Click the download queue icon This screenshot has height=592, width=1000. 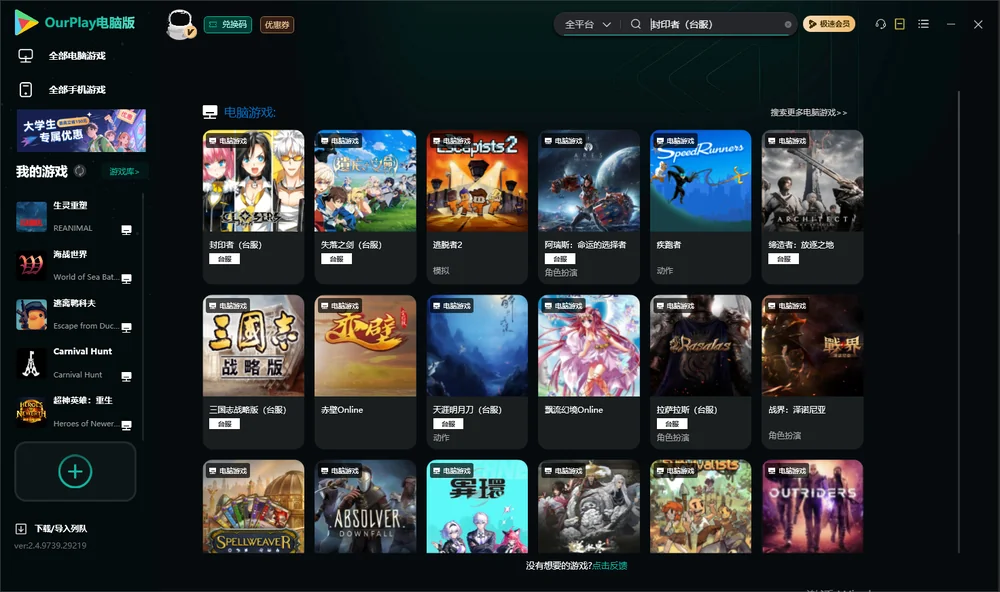pos(21,528)
